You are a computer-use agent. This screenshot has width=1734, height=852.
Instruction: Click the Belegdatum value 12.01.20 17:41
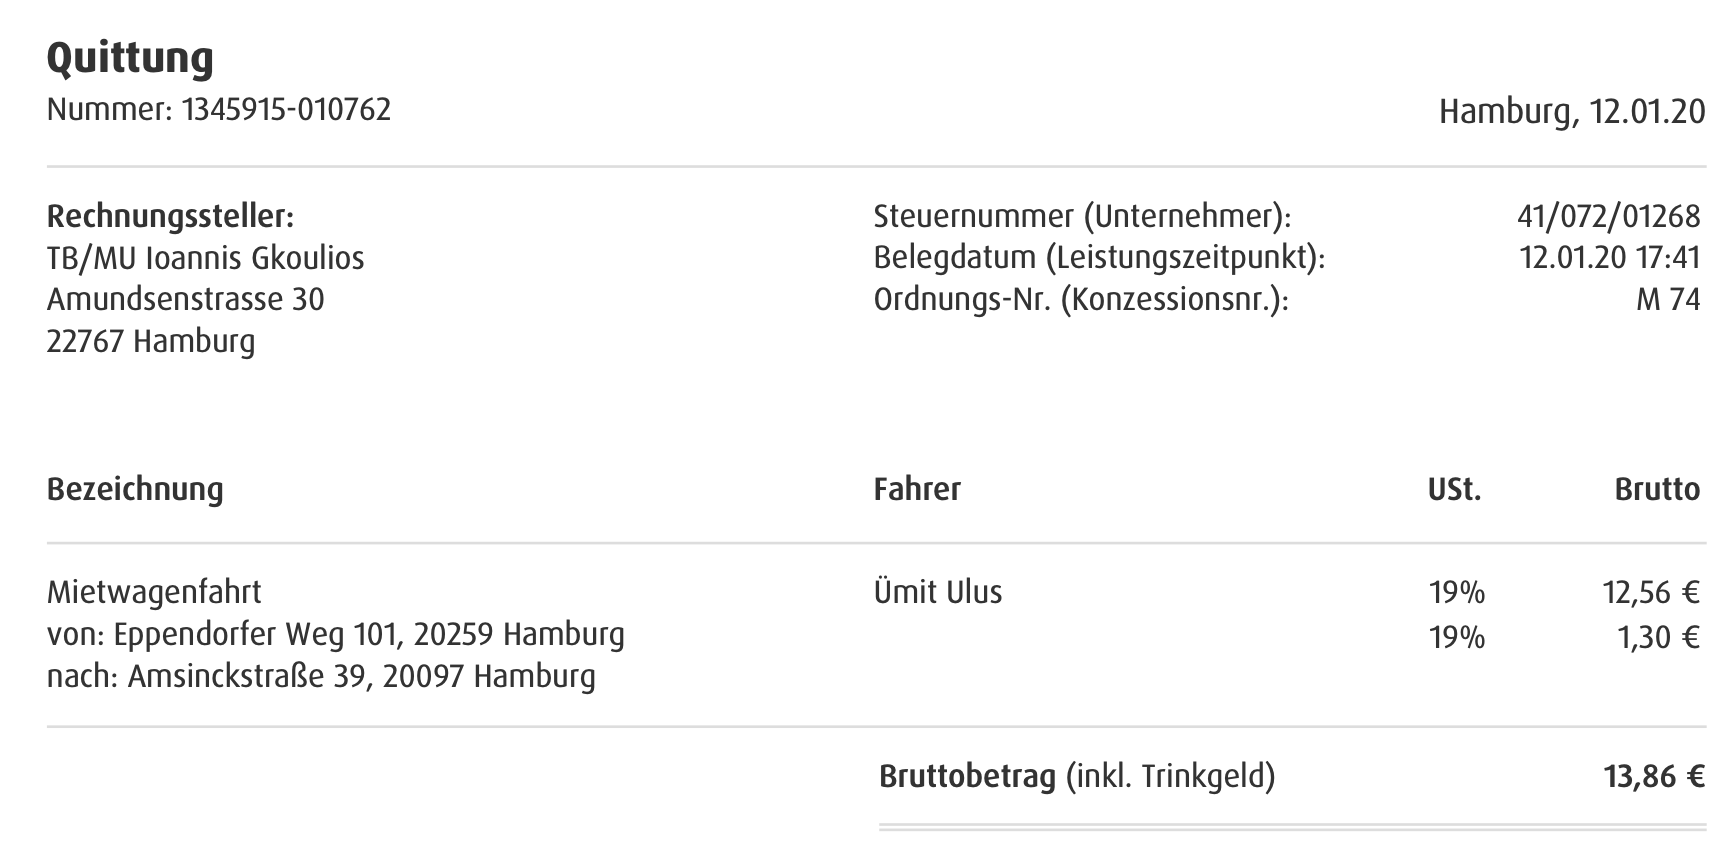[1610, 257]
